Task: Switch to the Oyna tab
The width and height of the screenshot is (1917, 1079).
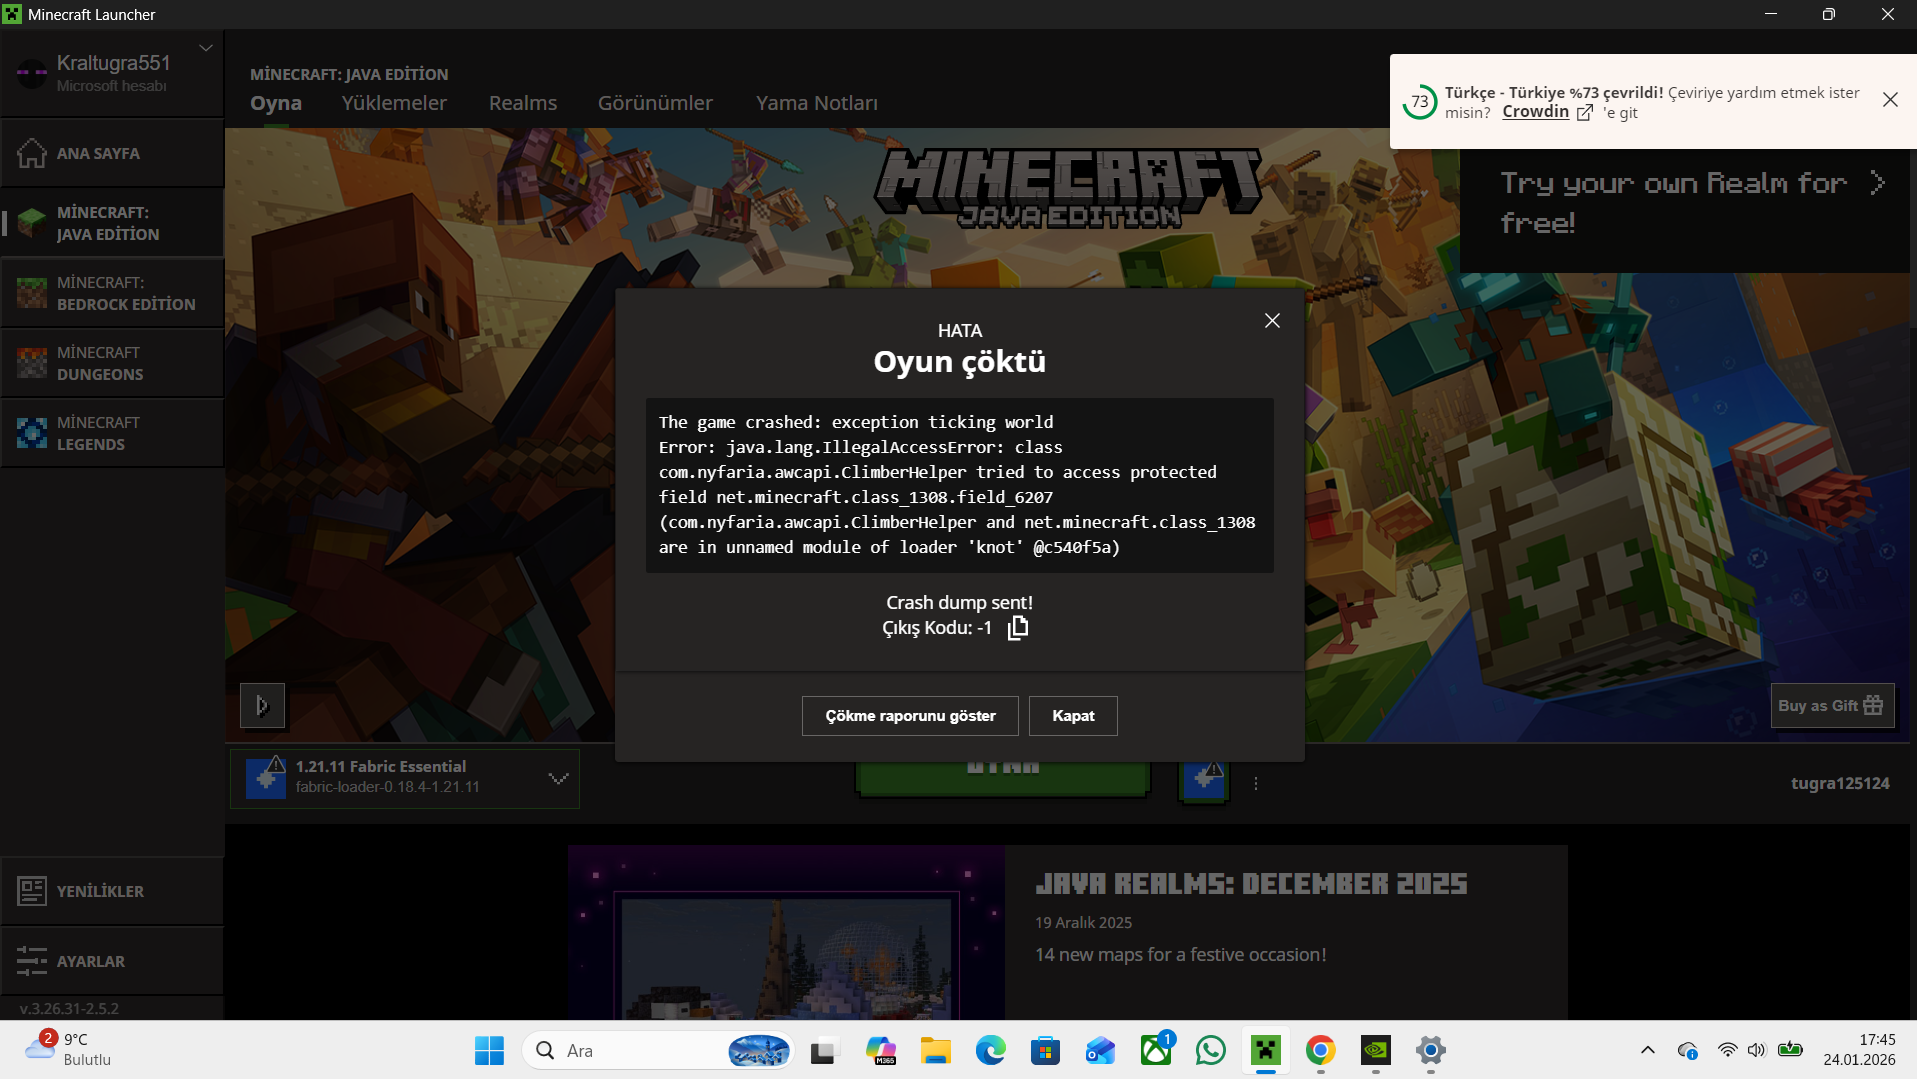Action: (x=276, y=103)
